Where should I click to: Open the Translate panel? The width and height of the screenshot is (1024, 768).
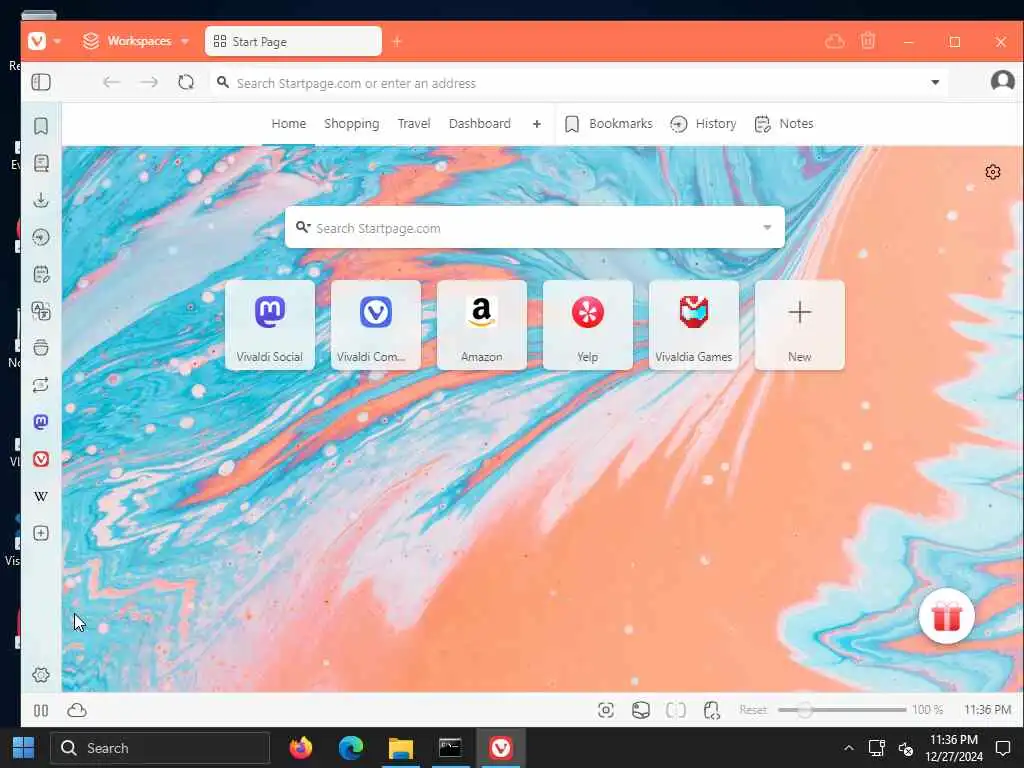tap(41, 311)
